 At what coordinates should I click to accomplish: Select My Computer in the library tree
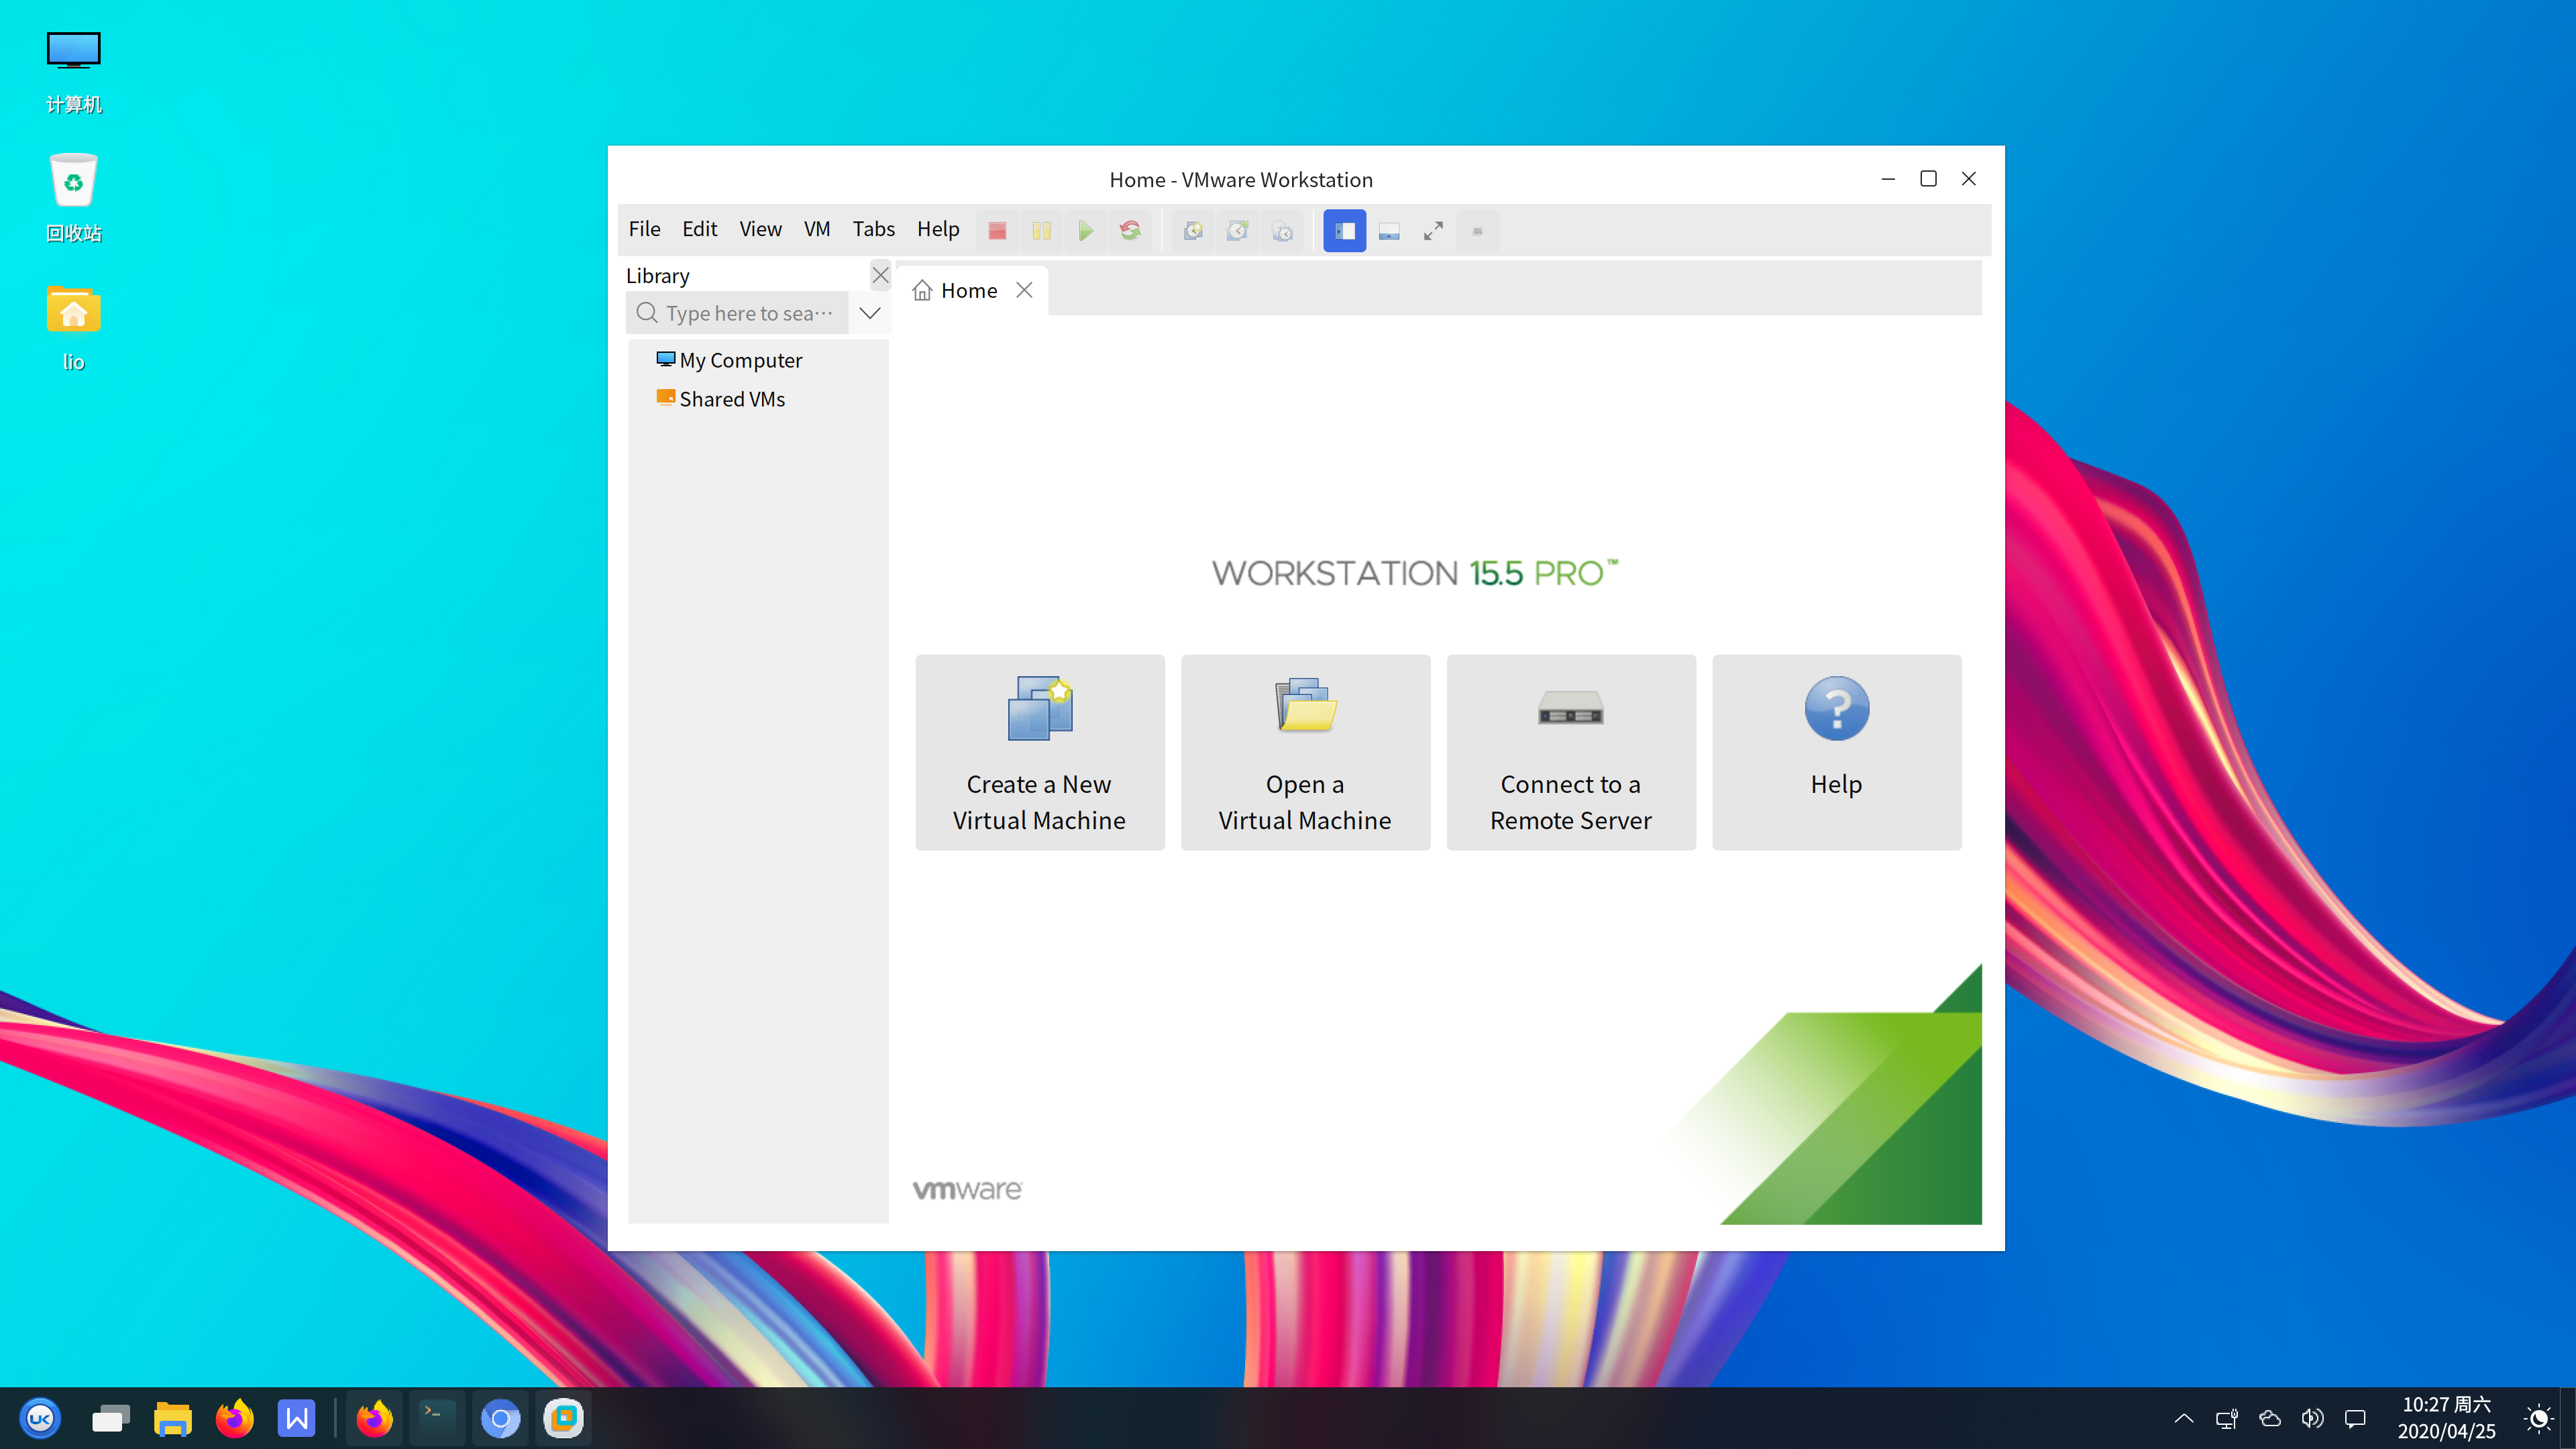pos(740,360)
